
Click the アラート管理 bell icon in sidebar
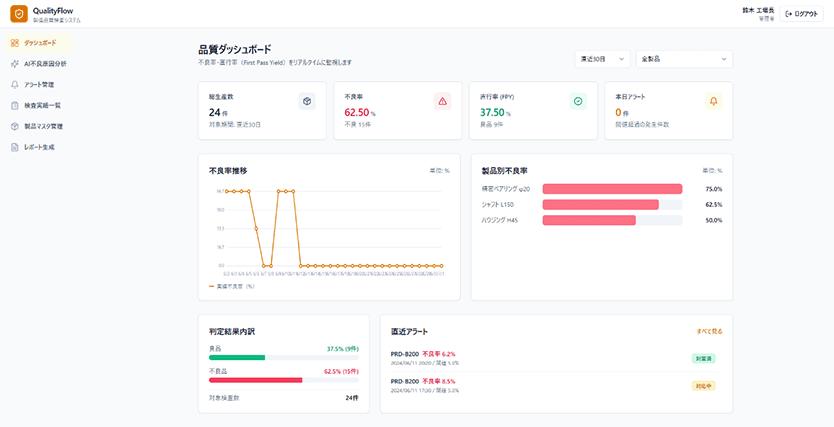(x=14, y=85)
